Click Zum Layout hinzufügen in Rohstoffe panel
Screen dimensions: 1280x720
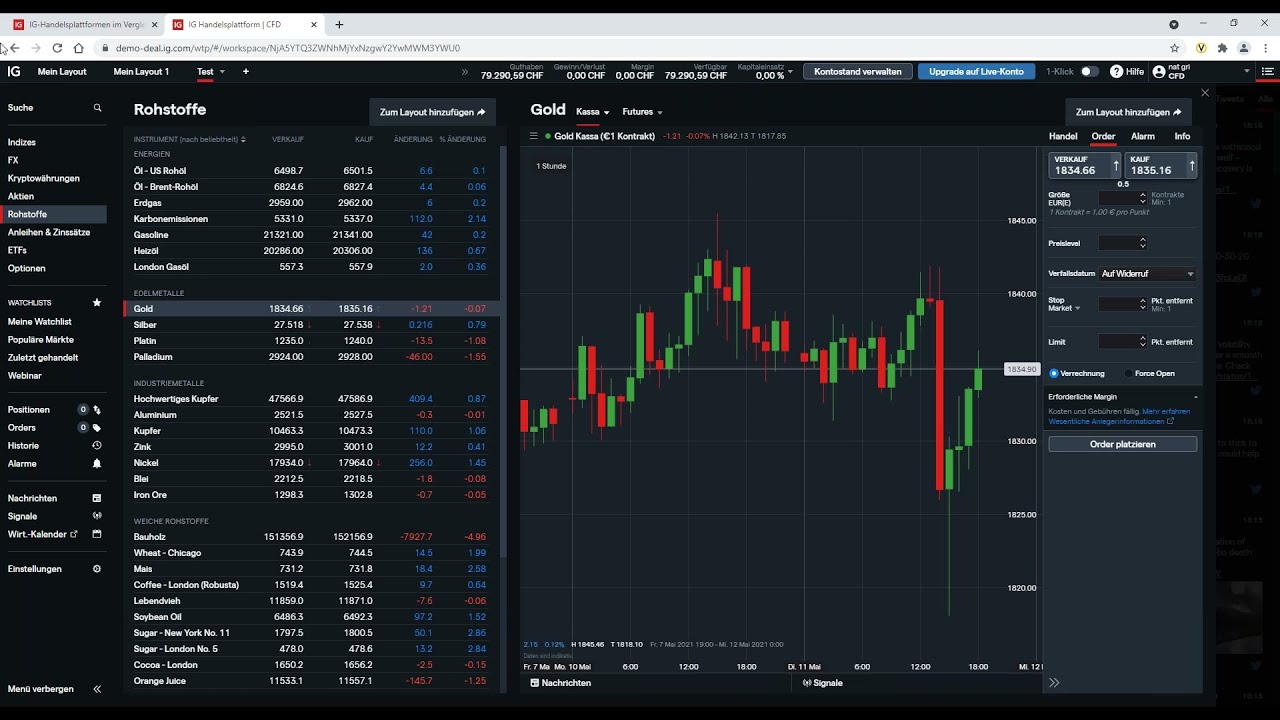pos(432,112)
